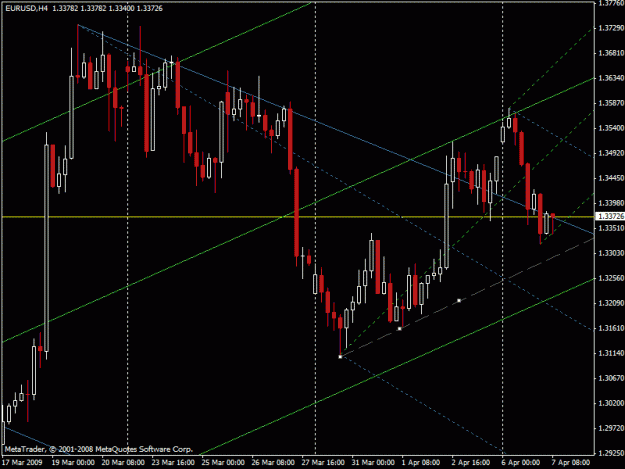Click the 1.32090 price scale label
The width and height of the screenshot is (625, 469).
click(611, 303)
